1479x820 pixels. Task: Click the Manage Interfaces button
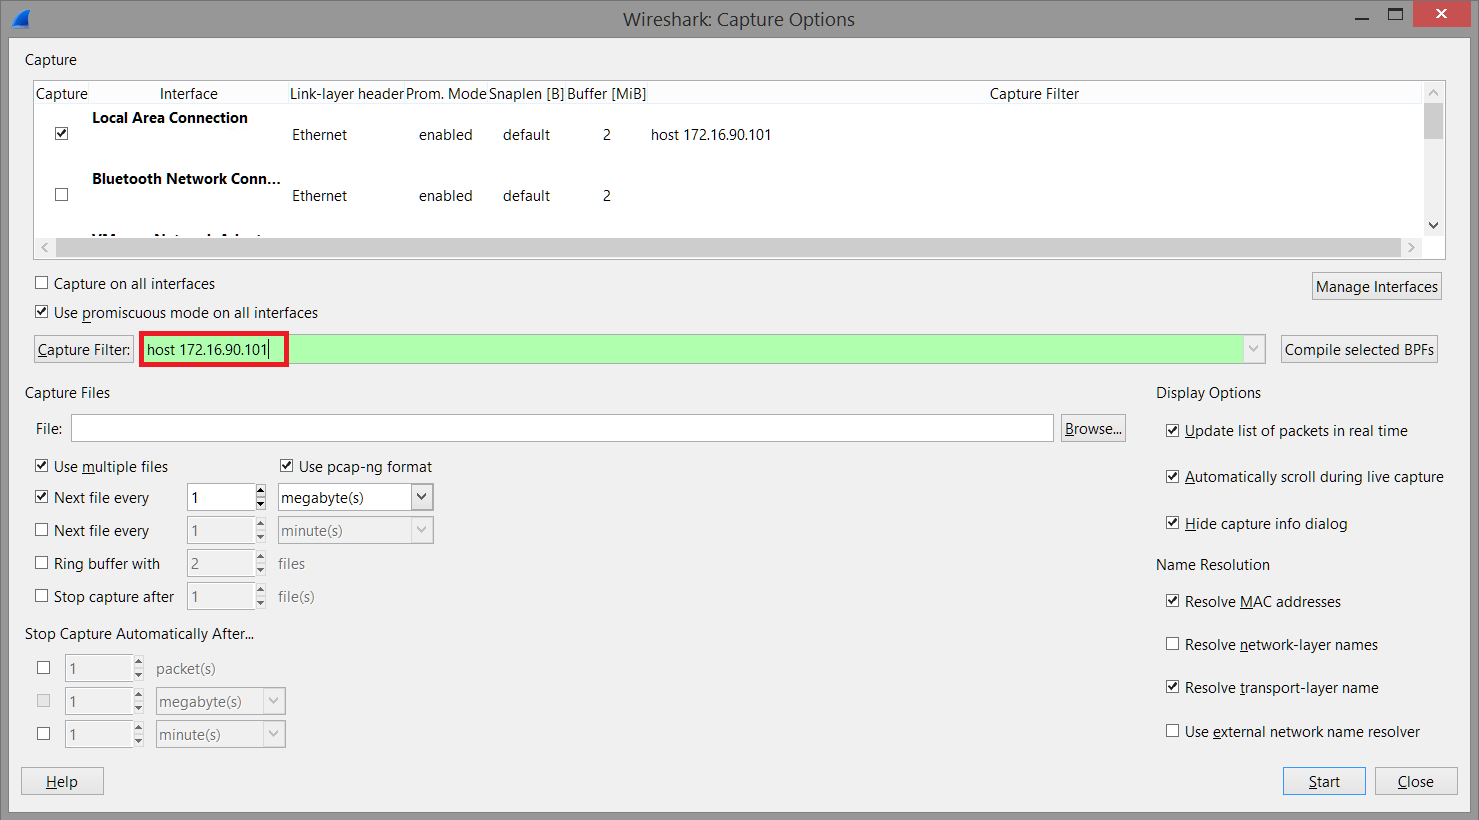tap(1377, 286)
